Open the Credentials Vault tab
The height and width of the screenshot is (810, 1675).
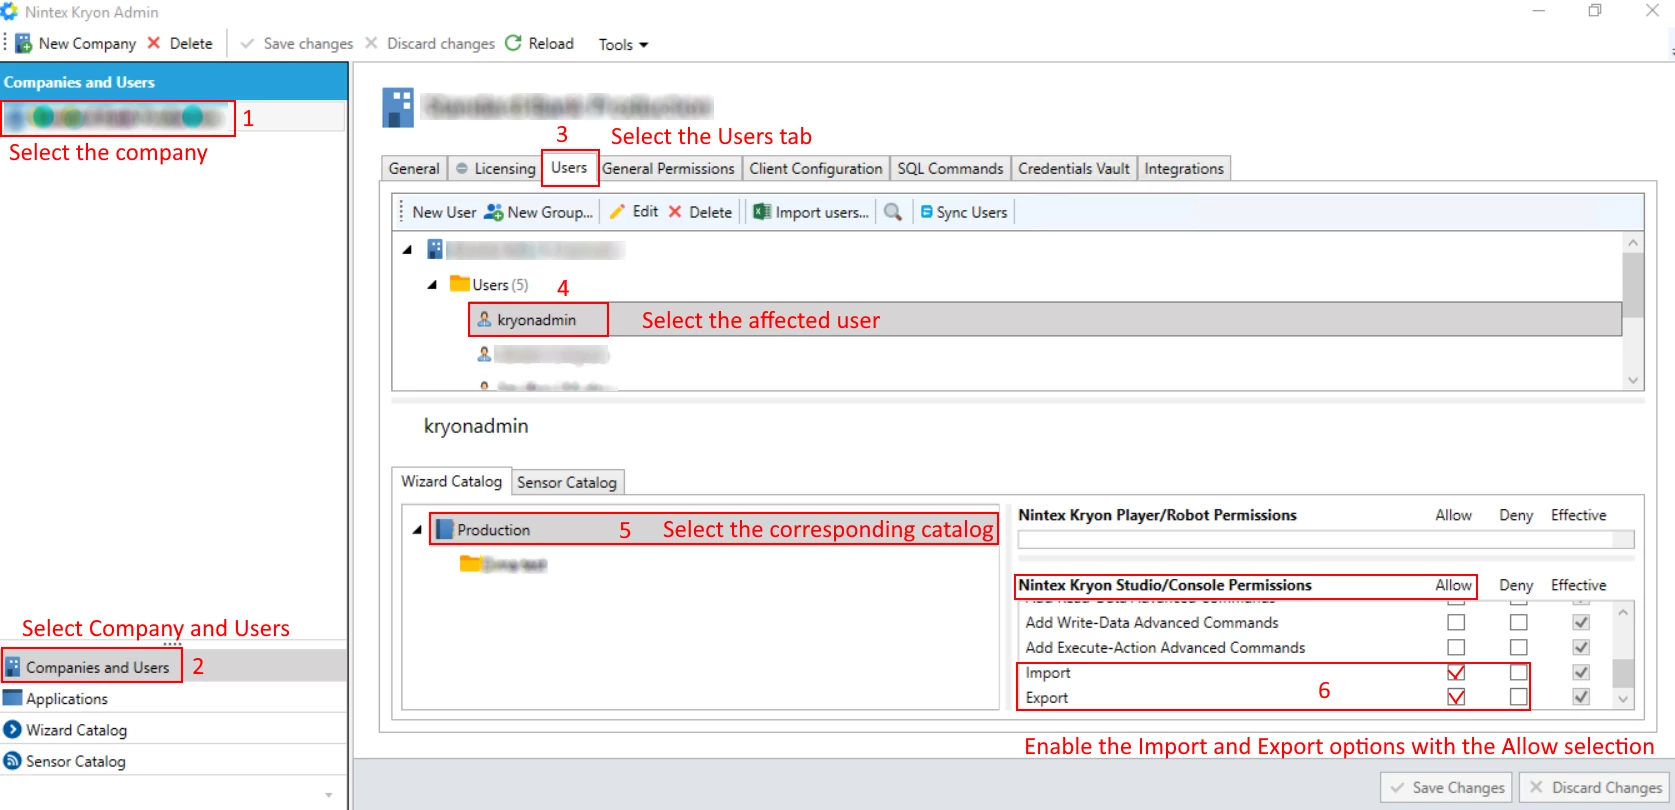pyautogui.click(x=1074, y=168)
